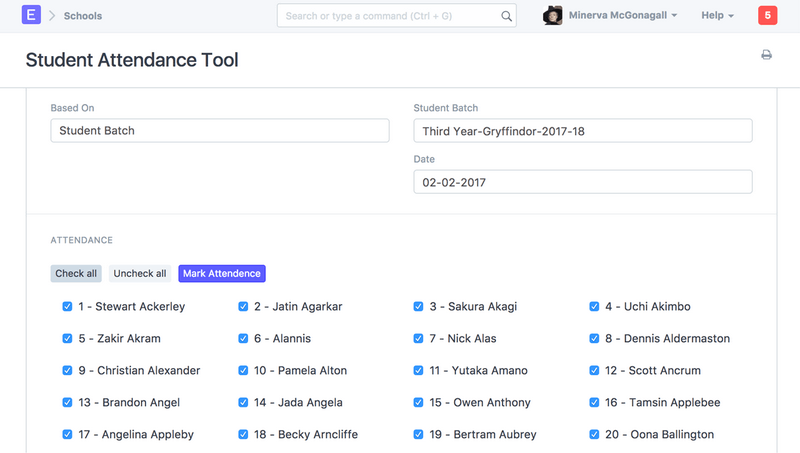Deselect 15 - Owen Anthony checkbox
This screenshot has height=453, width=800.
tap(419, 403)
